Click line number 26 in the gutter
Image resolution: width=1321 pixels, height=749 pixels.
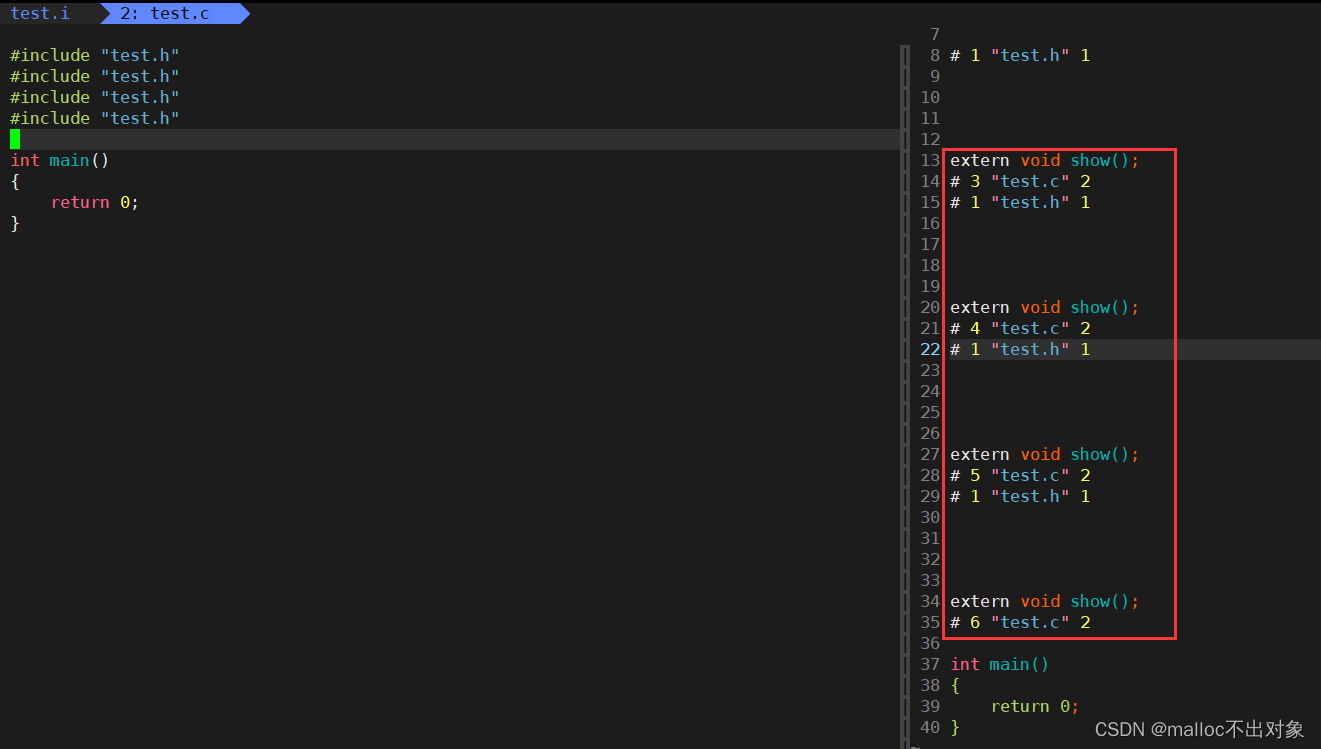click(x=930, y=433)
